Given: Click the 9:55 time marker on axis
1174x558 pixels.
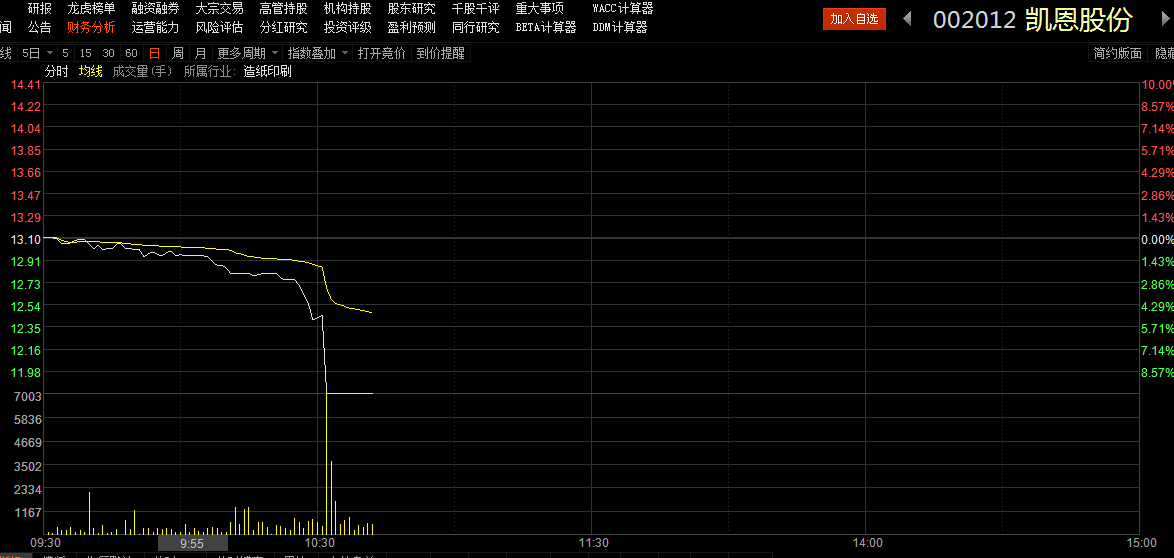Looking at the screenshot, I should coord(192,543).
